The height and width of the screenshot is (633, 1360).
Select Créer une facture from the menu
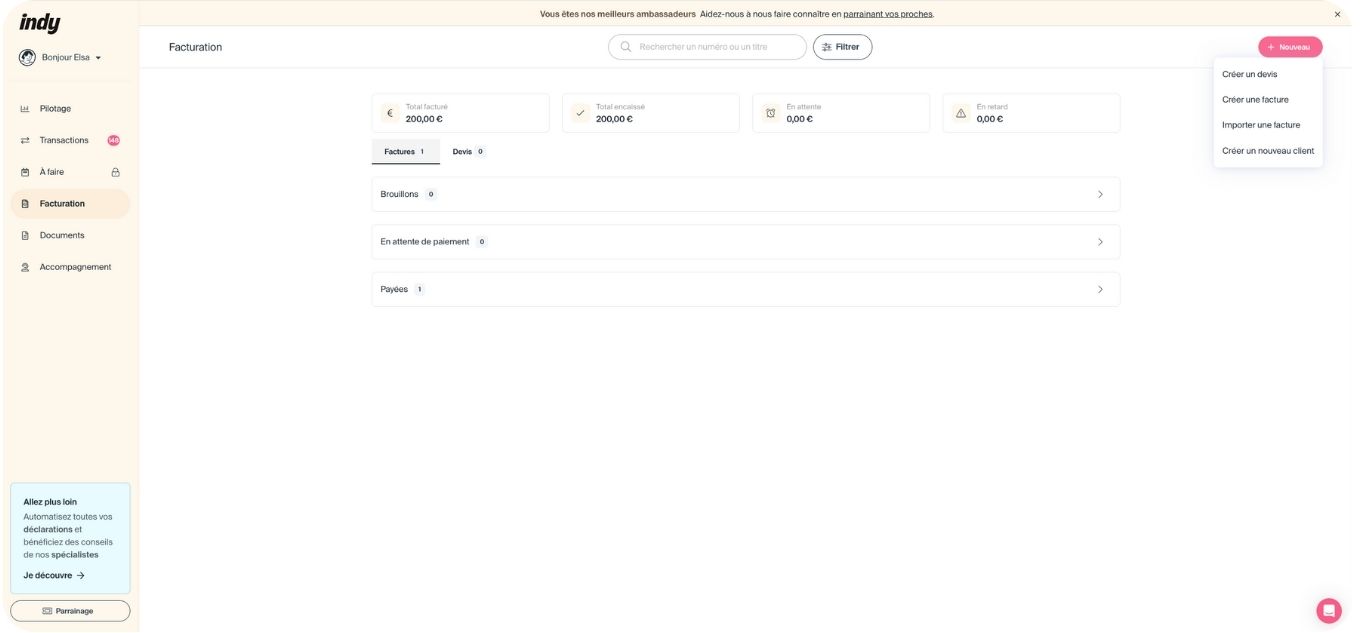(1255, 100)
